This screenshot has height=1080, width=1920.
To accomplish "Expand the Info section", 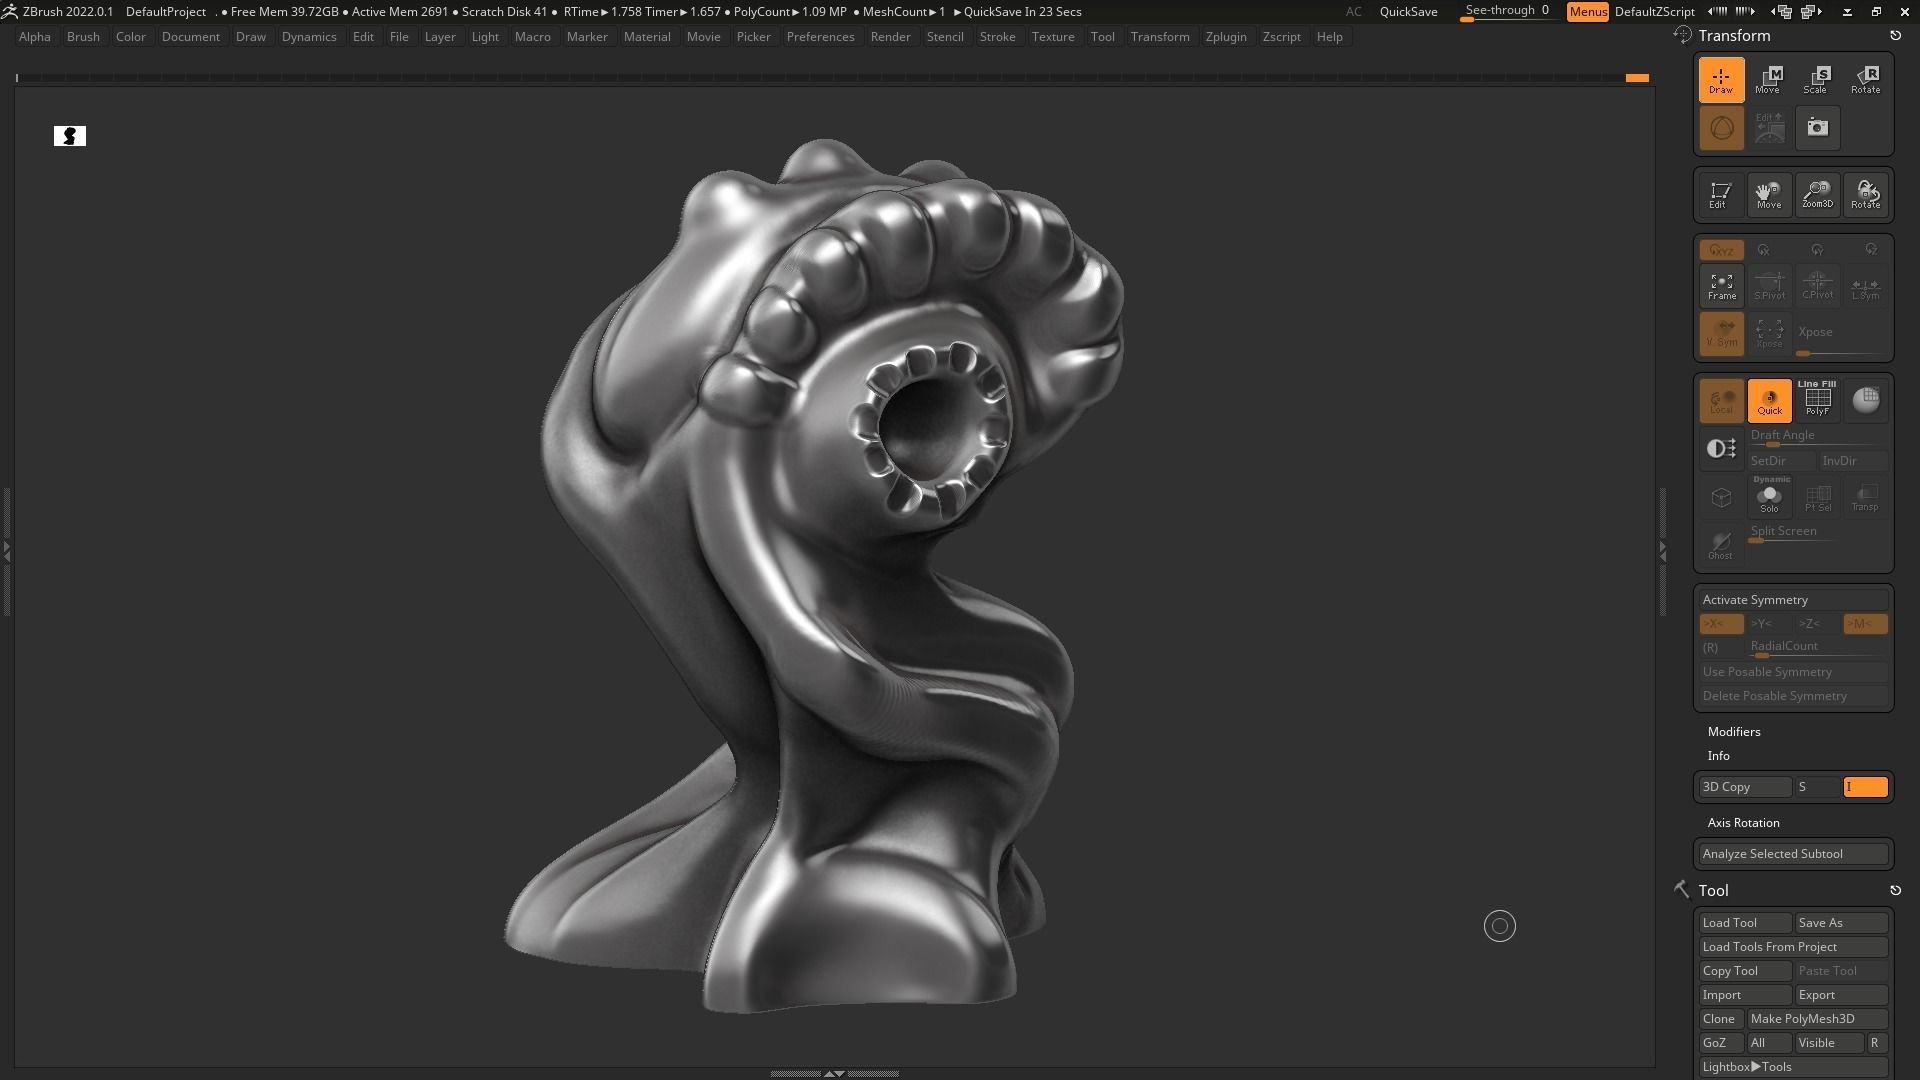I will pos(1718,756).
